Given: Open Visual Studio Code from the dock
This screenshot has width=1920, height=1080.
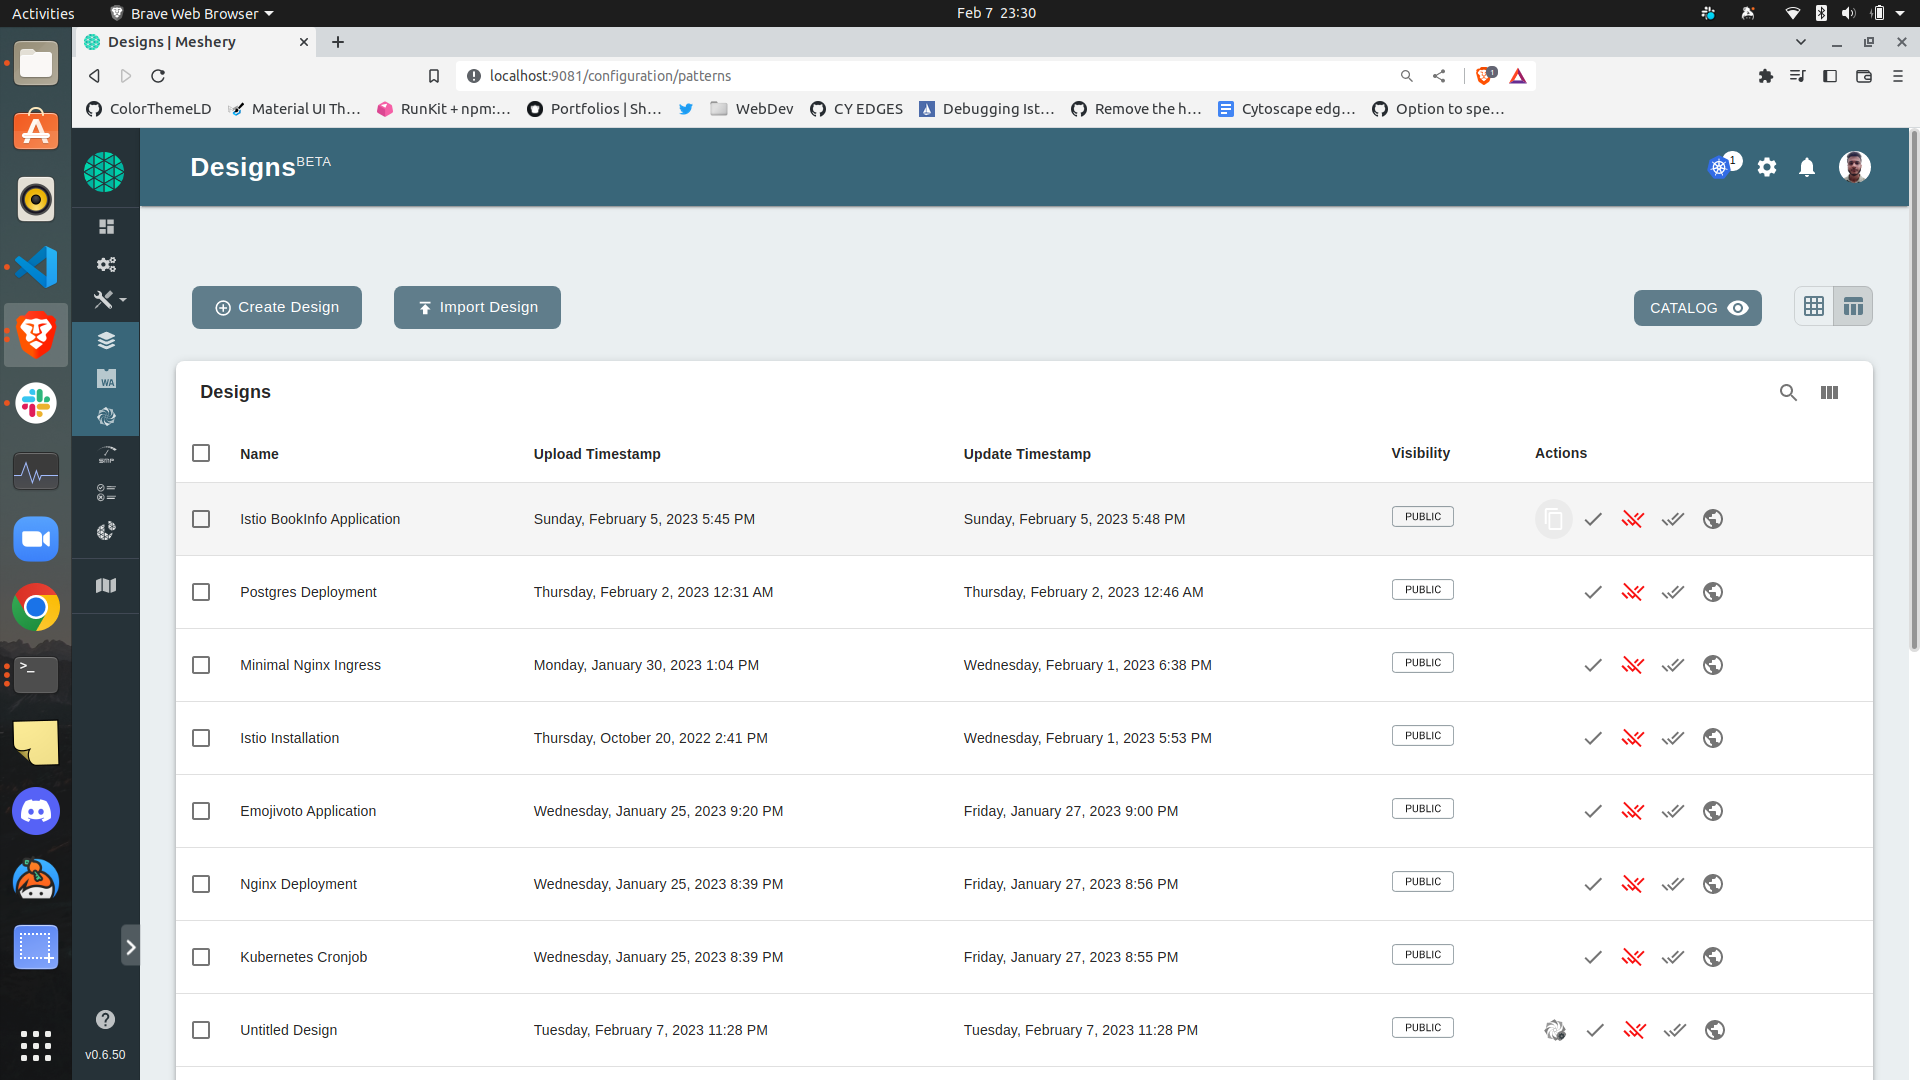Looking at the screenshot, I should (x=36, y=267).
